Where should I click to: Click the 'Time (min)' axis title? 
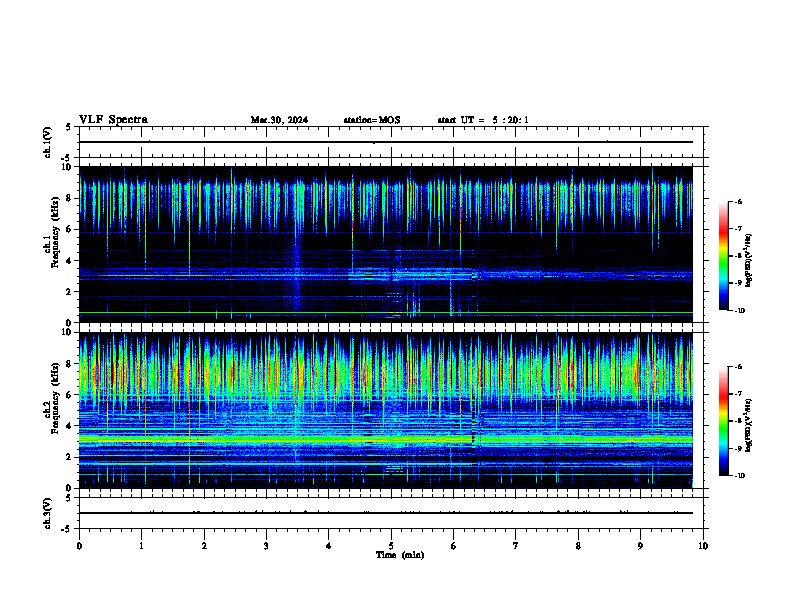[x=400, y=555]
